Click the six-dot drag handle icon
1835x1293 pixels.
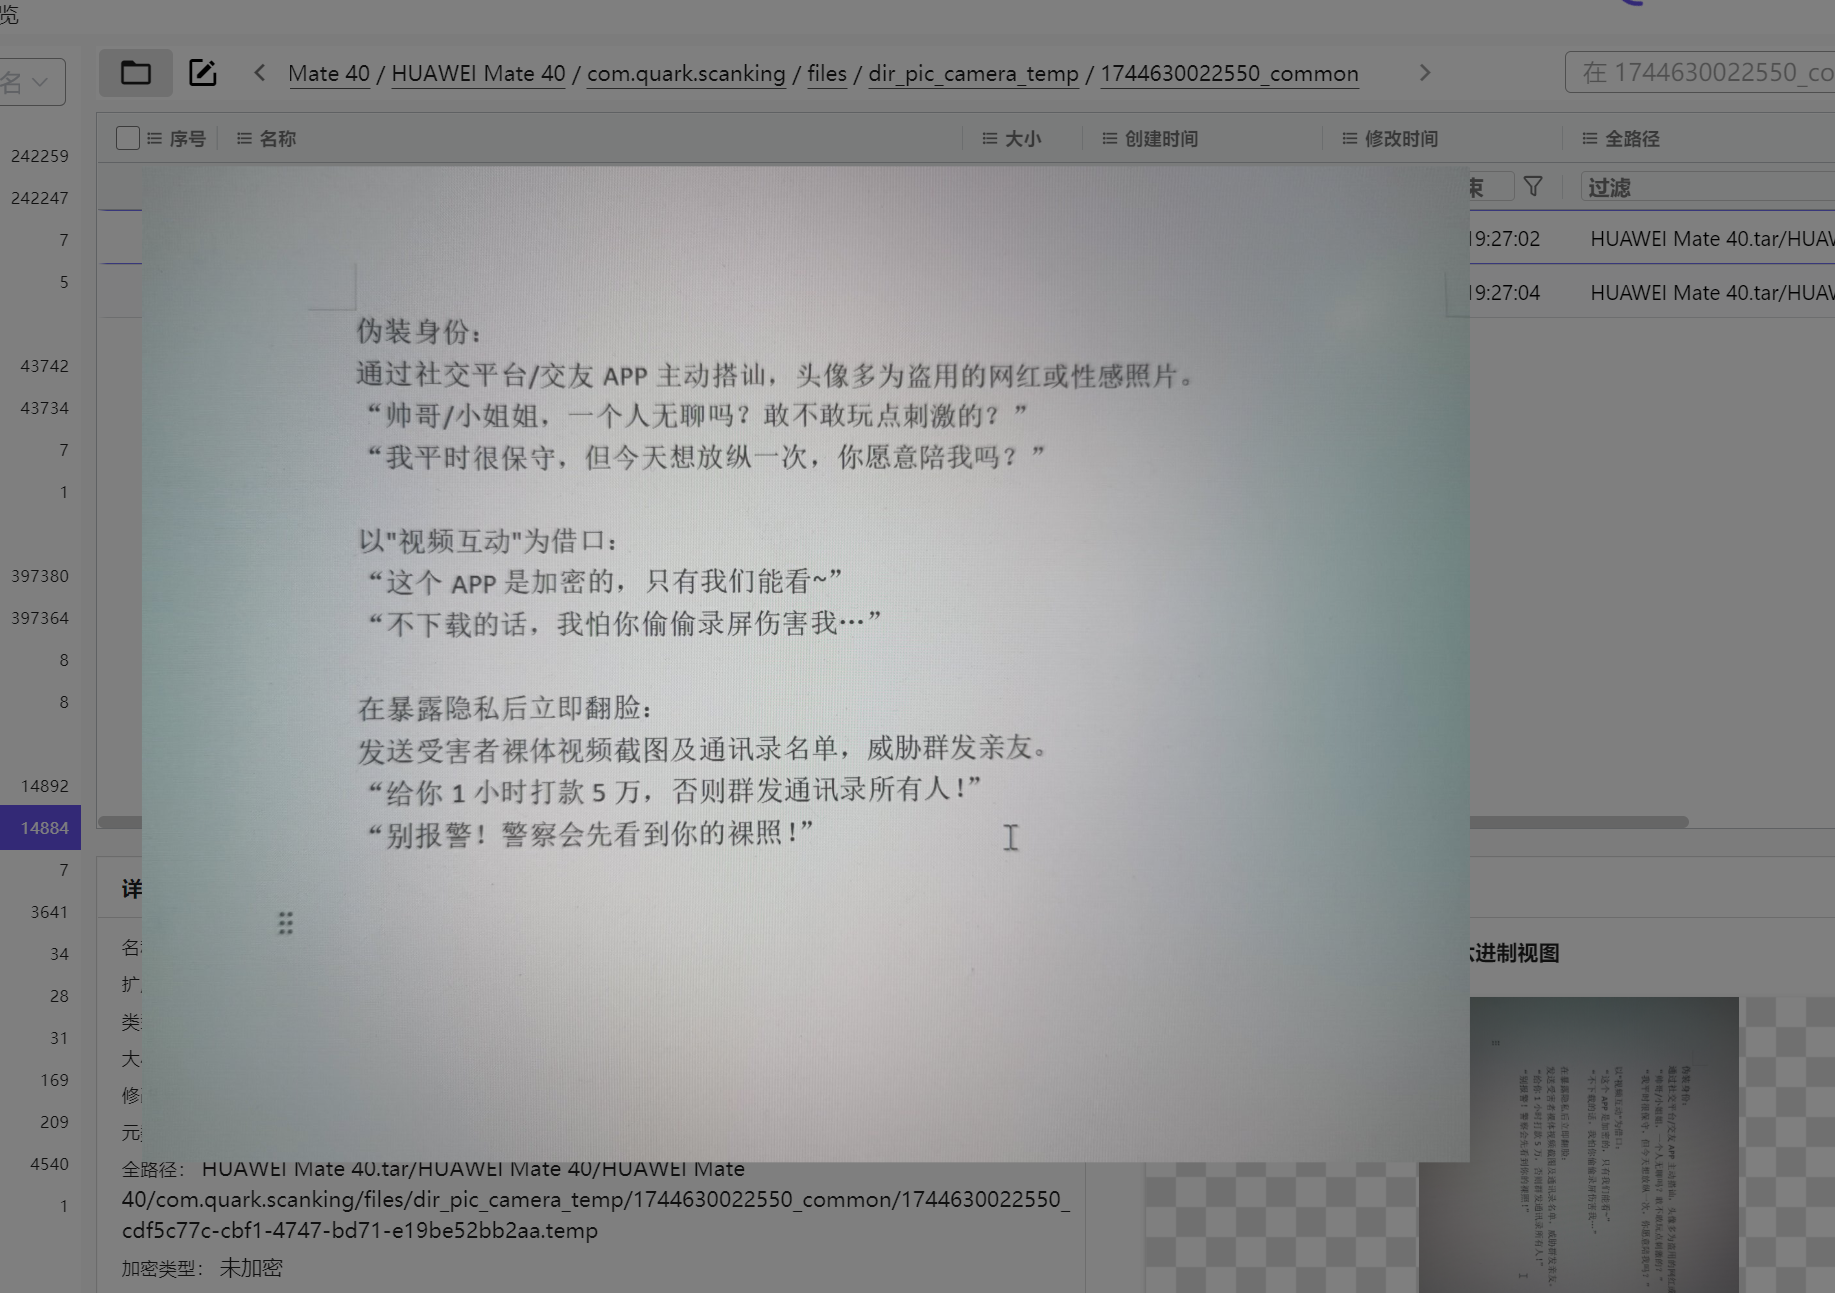point(286,923)
